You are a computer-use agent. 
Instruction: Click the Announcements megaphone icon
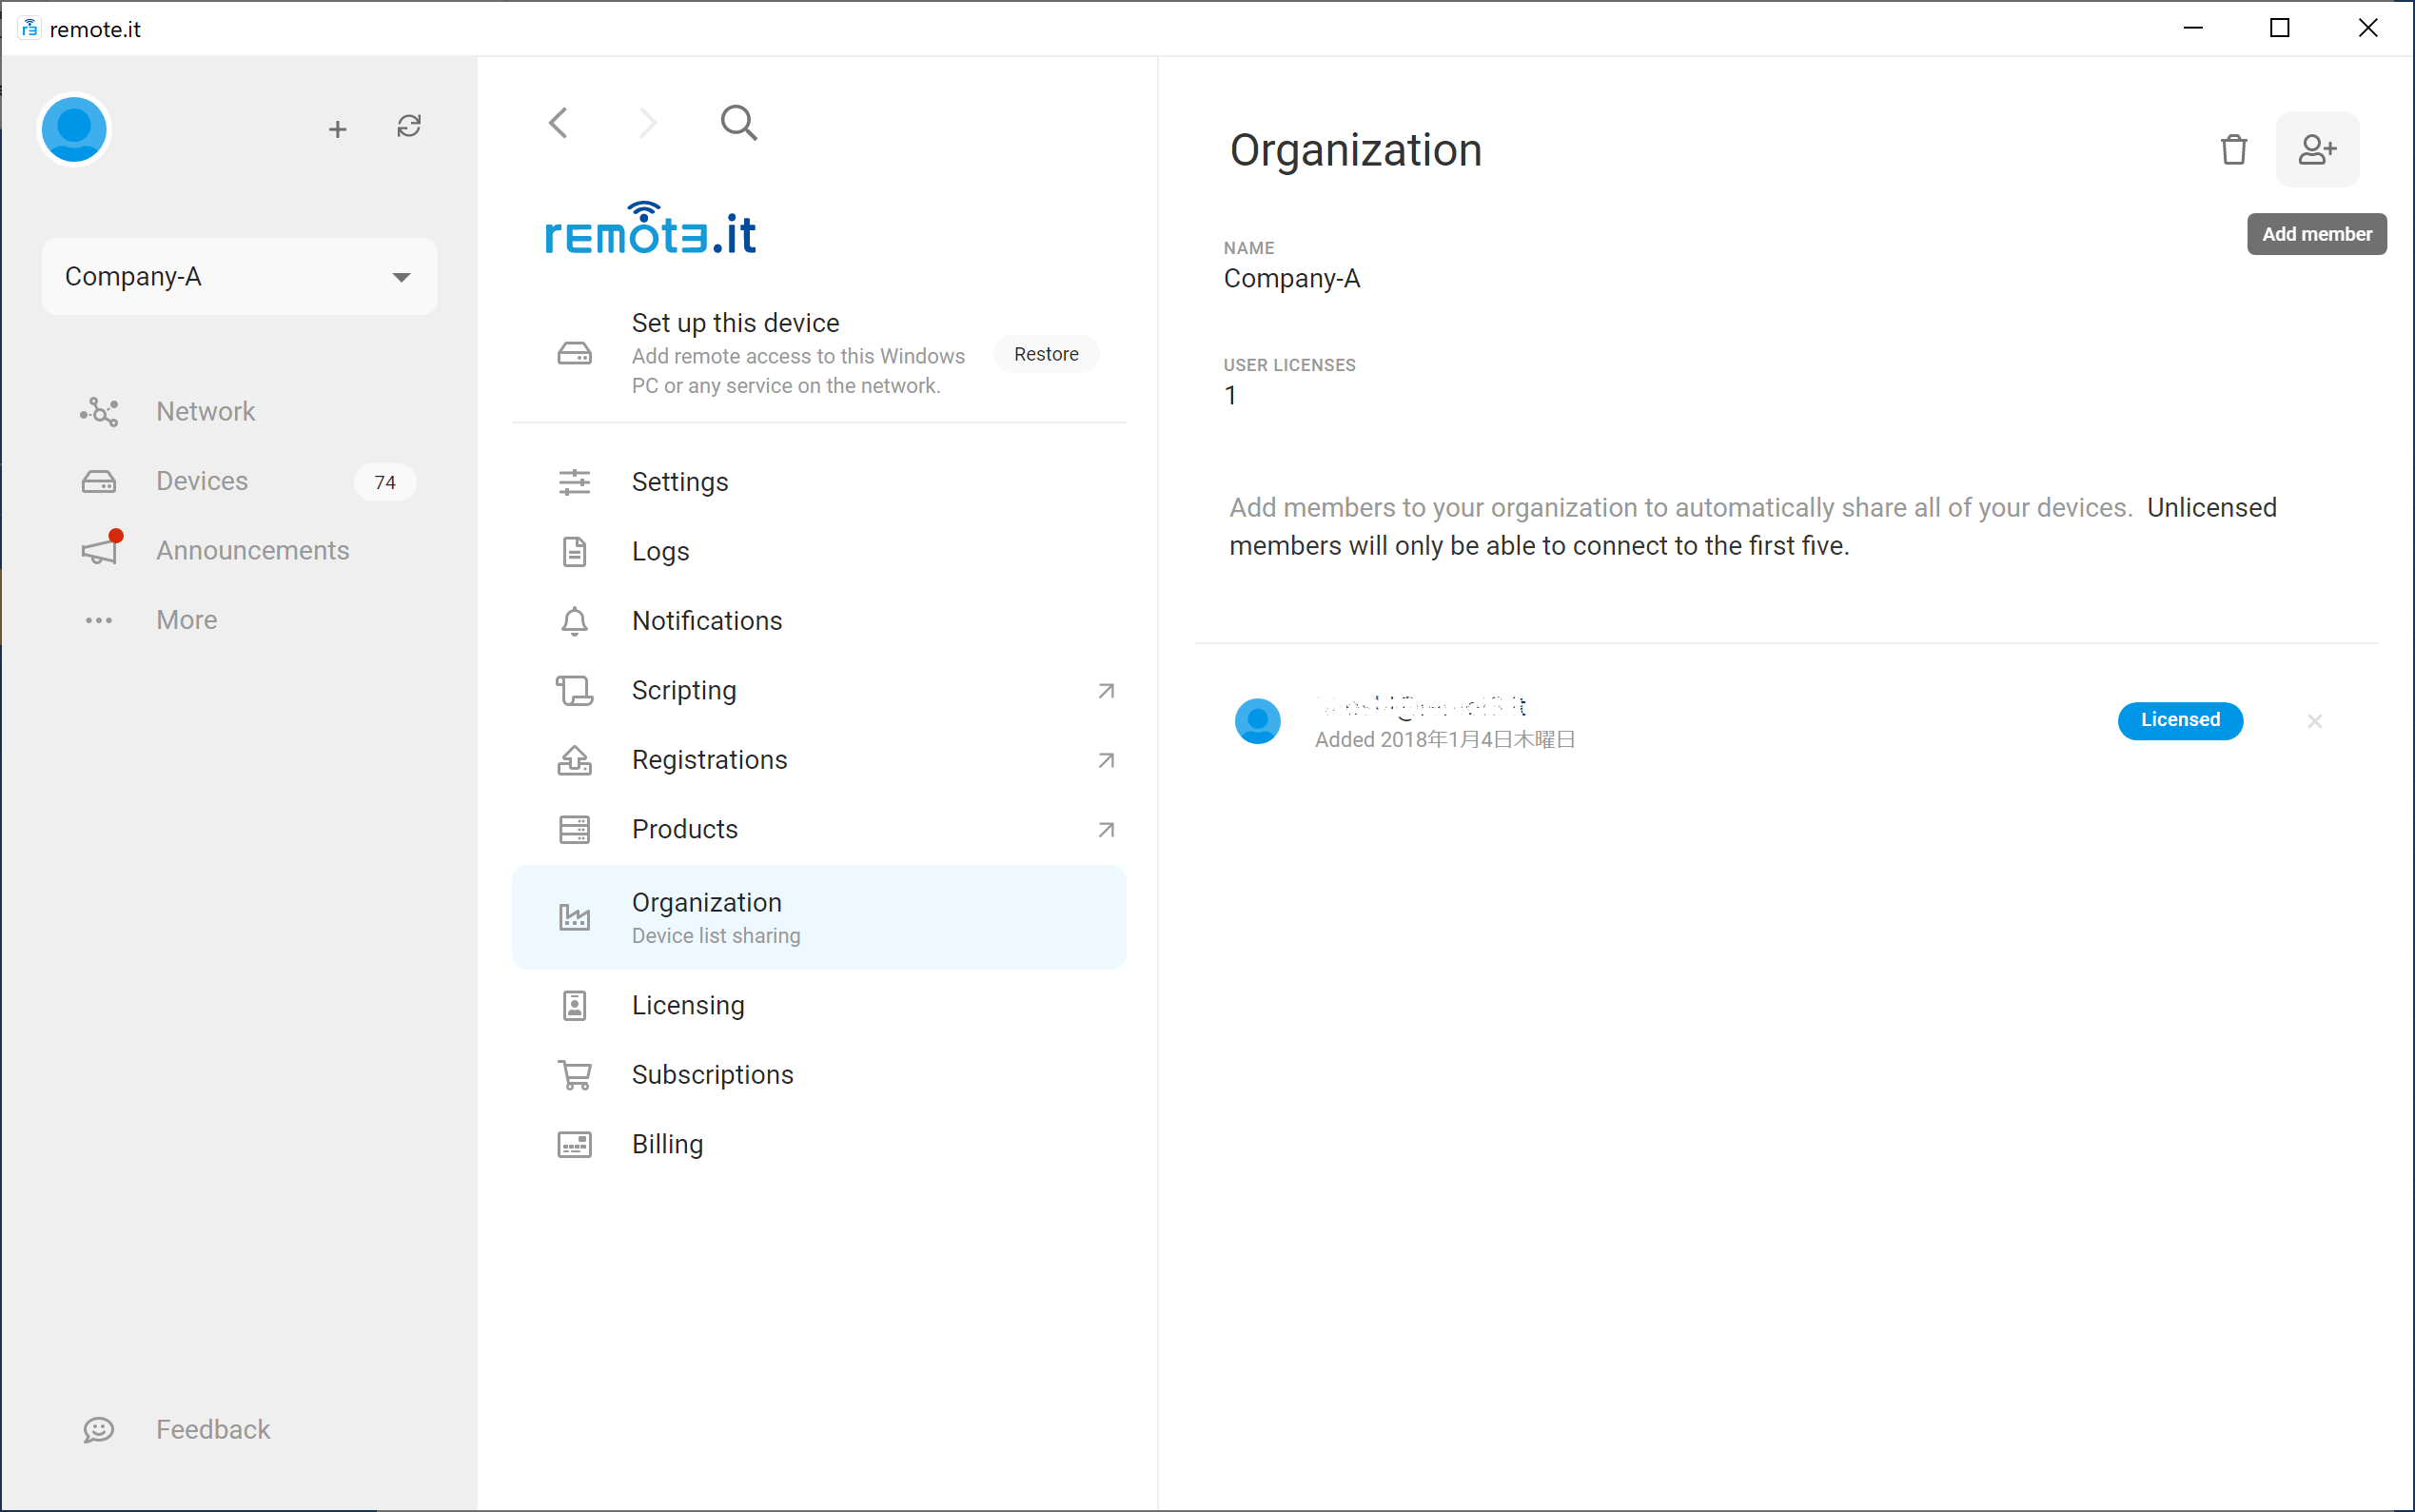tap(100, 549)
